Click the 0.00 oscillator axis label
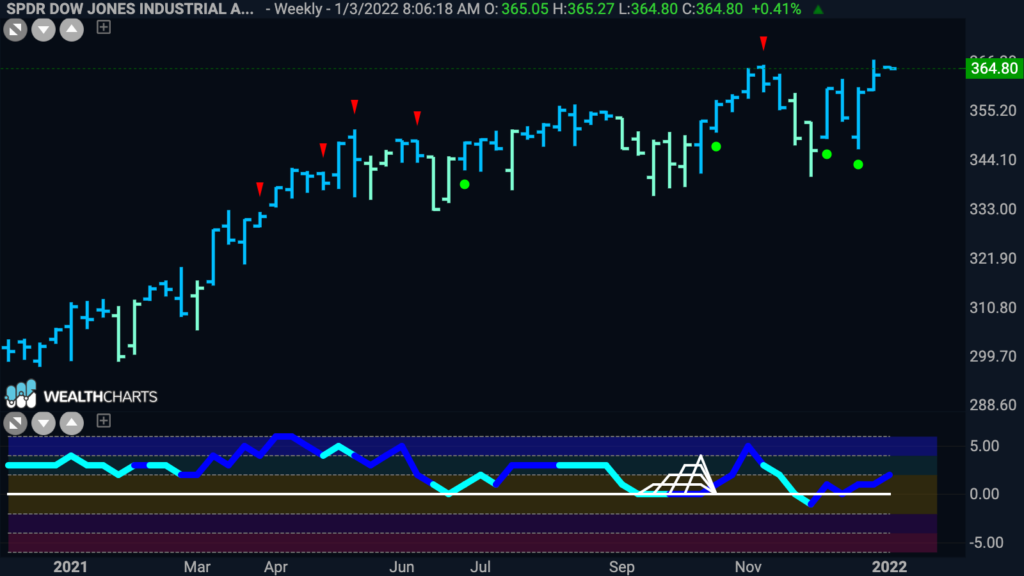The width and height of the screenshot is (1024, 576). [x=984, y=494]
